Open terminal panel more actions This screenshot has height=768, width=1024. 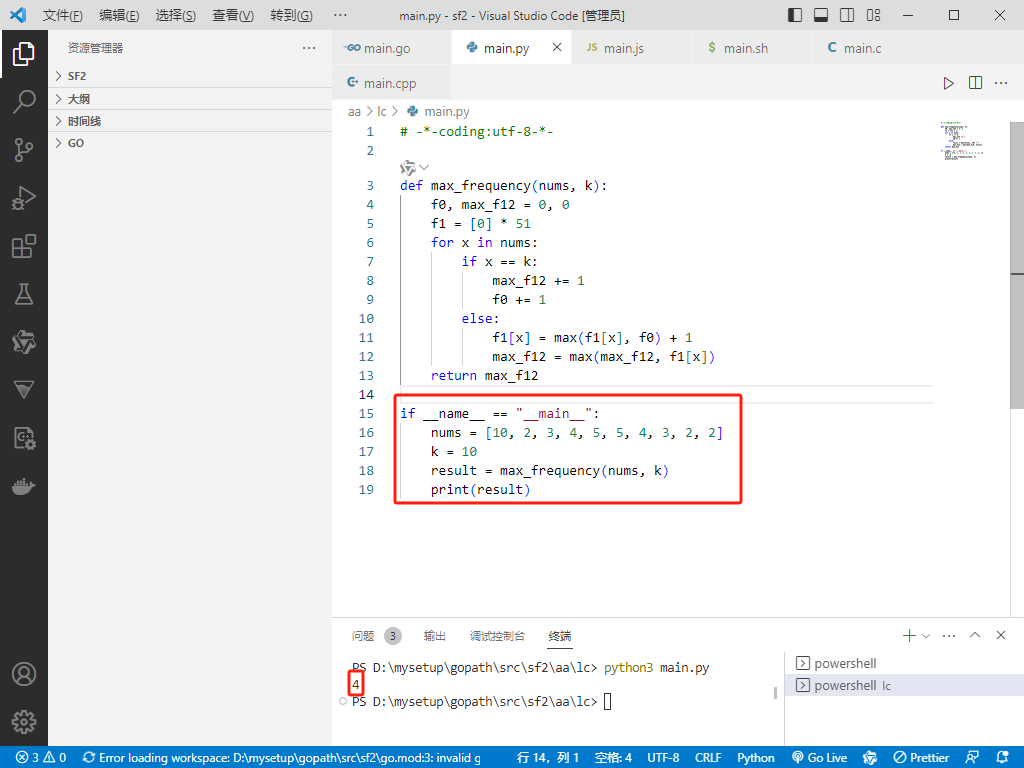[949, 635]
